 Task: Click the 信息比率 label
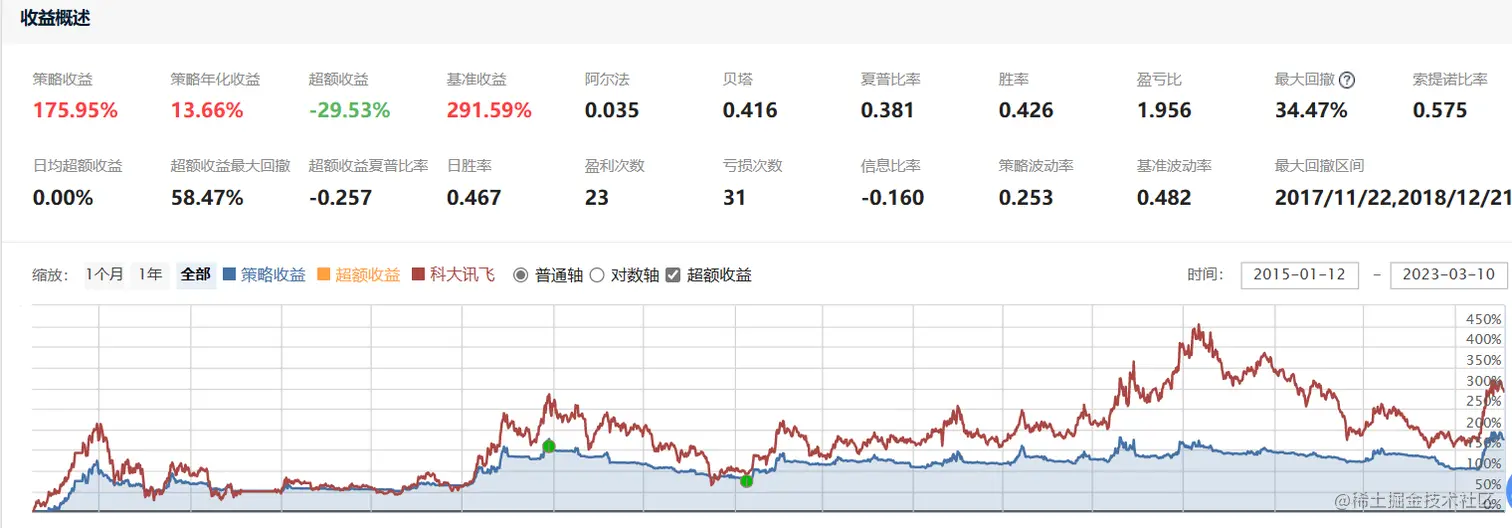point(890,166)
